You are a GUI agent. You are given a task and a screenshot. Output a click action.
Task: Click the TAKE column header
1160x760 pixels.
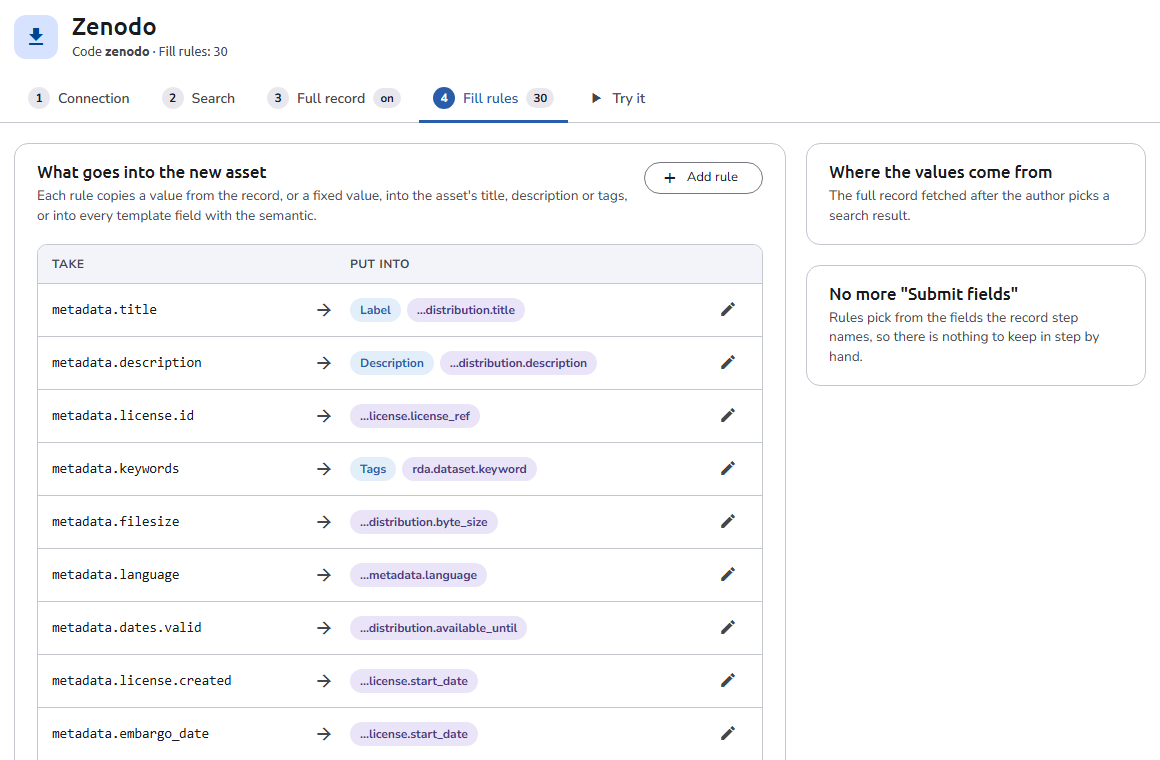68,264
